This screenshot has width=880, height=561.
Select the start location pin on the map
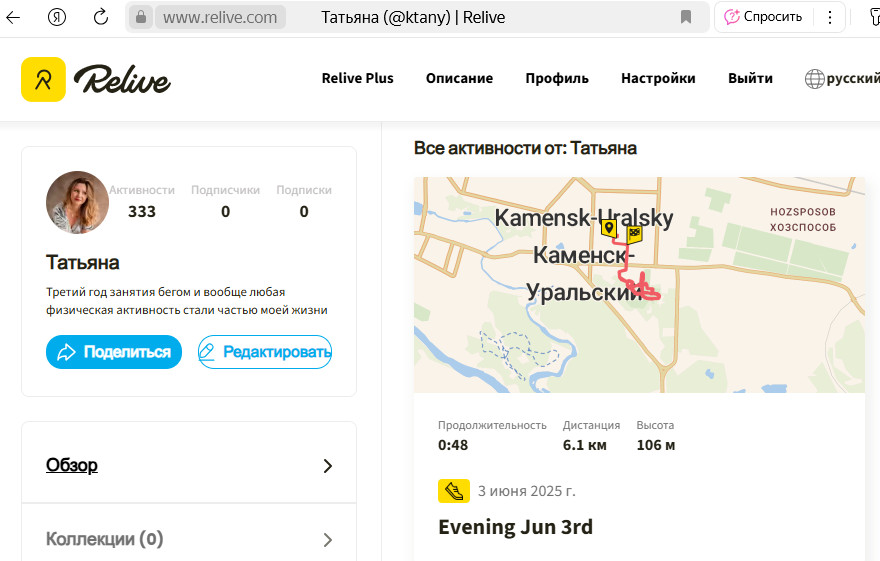(608, 228)
